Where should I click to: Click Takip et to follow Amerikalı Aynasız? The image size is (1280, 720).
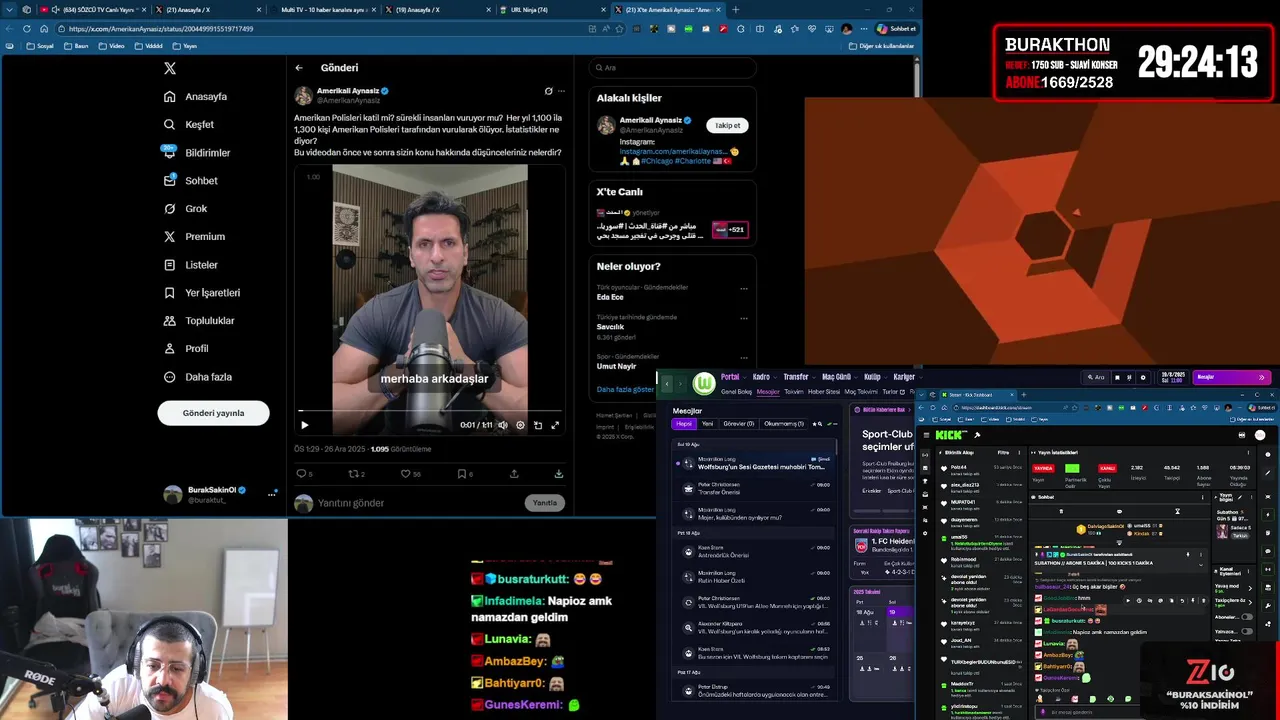727,125
